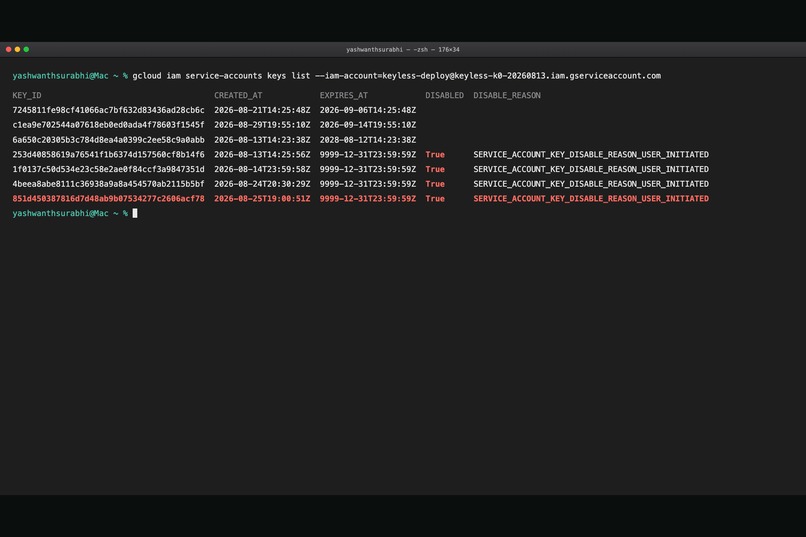Click red expiry 9999-12-31T23:59:59Z in 851d4503 row
806x537 pixels.
point(368,199)
